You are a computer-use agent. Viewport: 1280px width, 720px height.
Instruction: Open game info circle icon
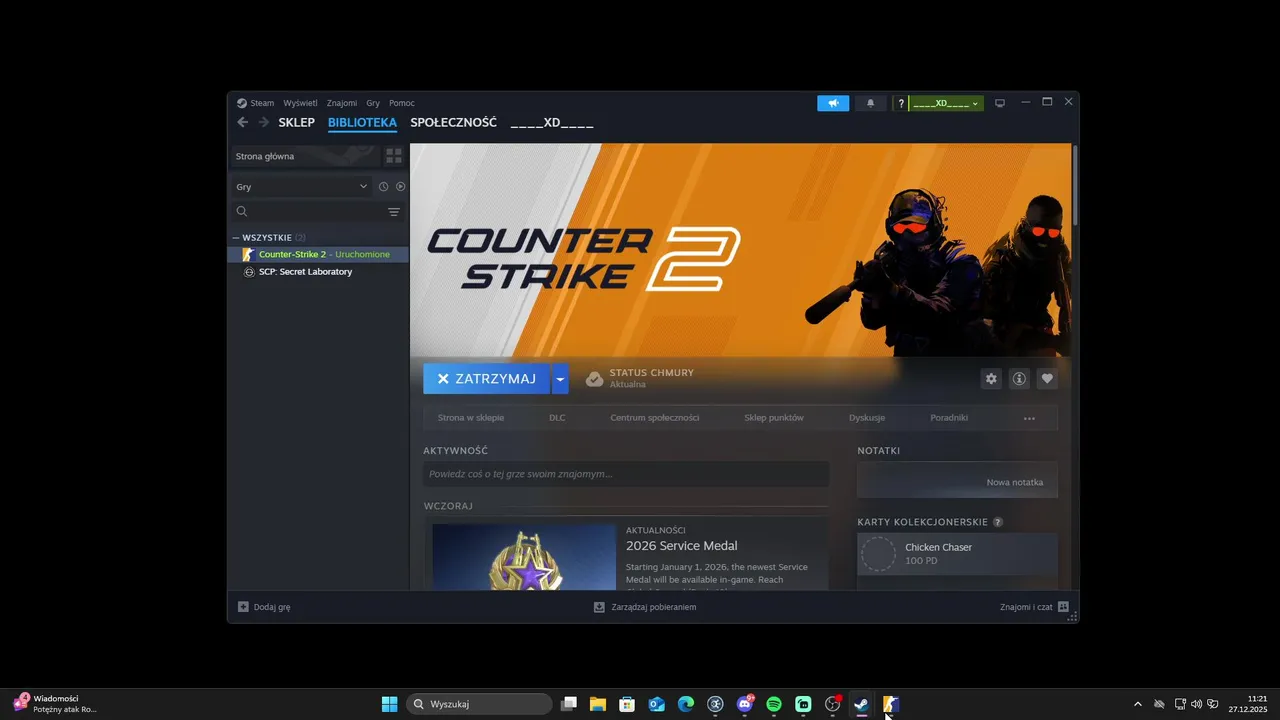tap(1019, 379)
